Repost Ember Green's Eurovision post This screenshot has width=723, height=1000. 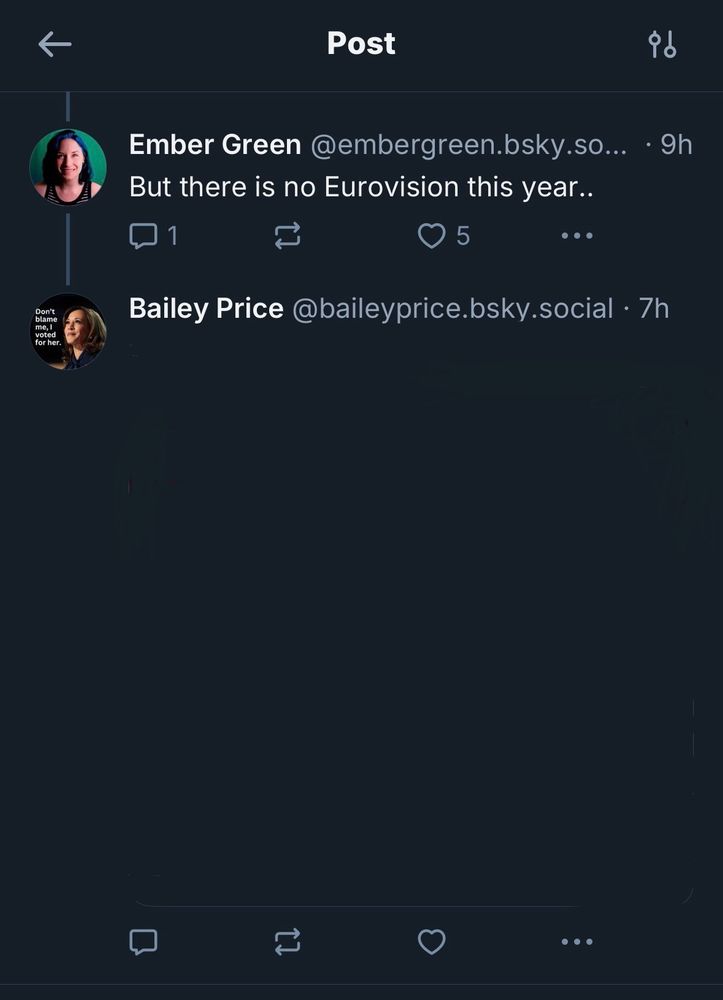(288, 236)
